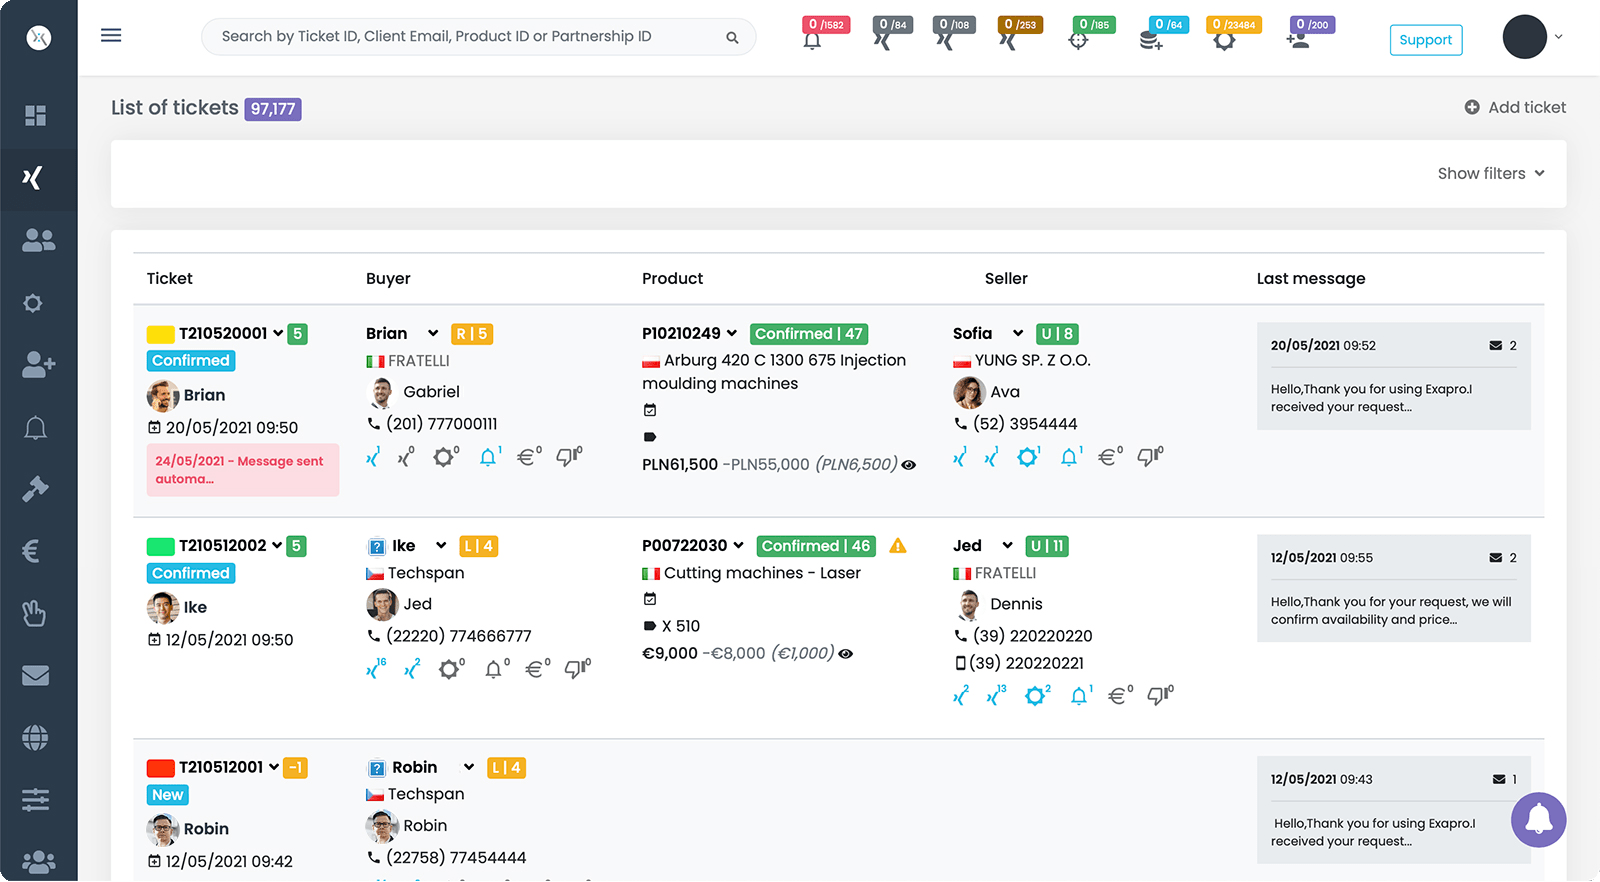1600x882 pixels.
Task: Open the globe icon in the sidebar
Action: [36, 738]
